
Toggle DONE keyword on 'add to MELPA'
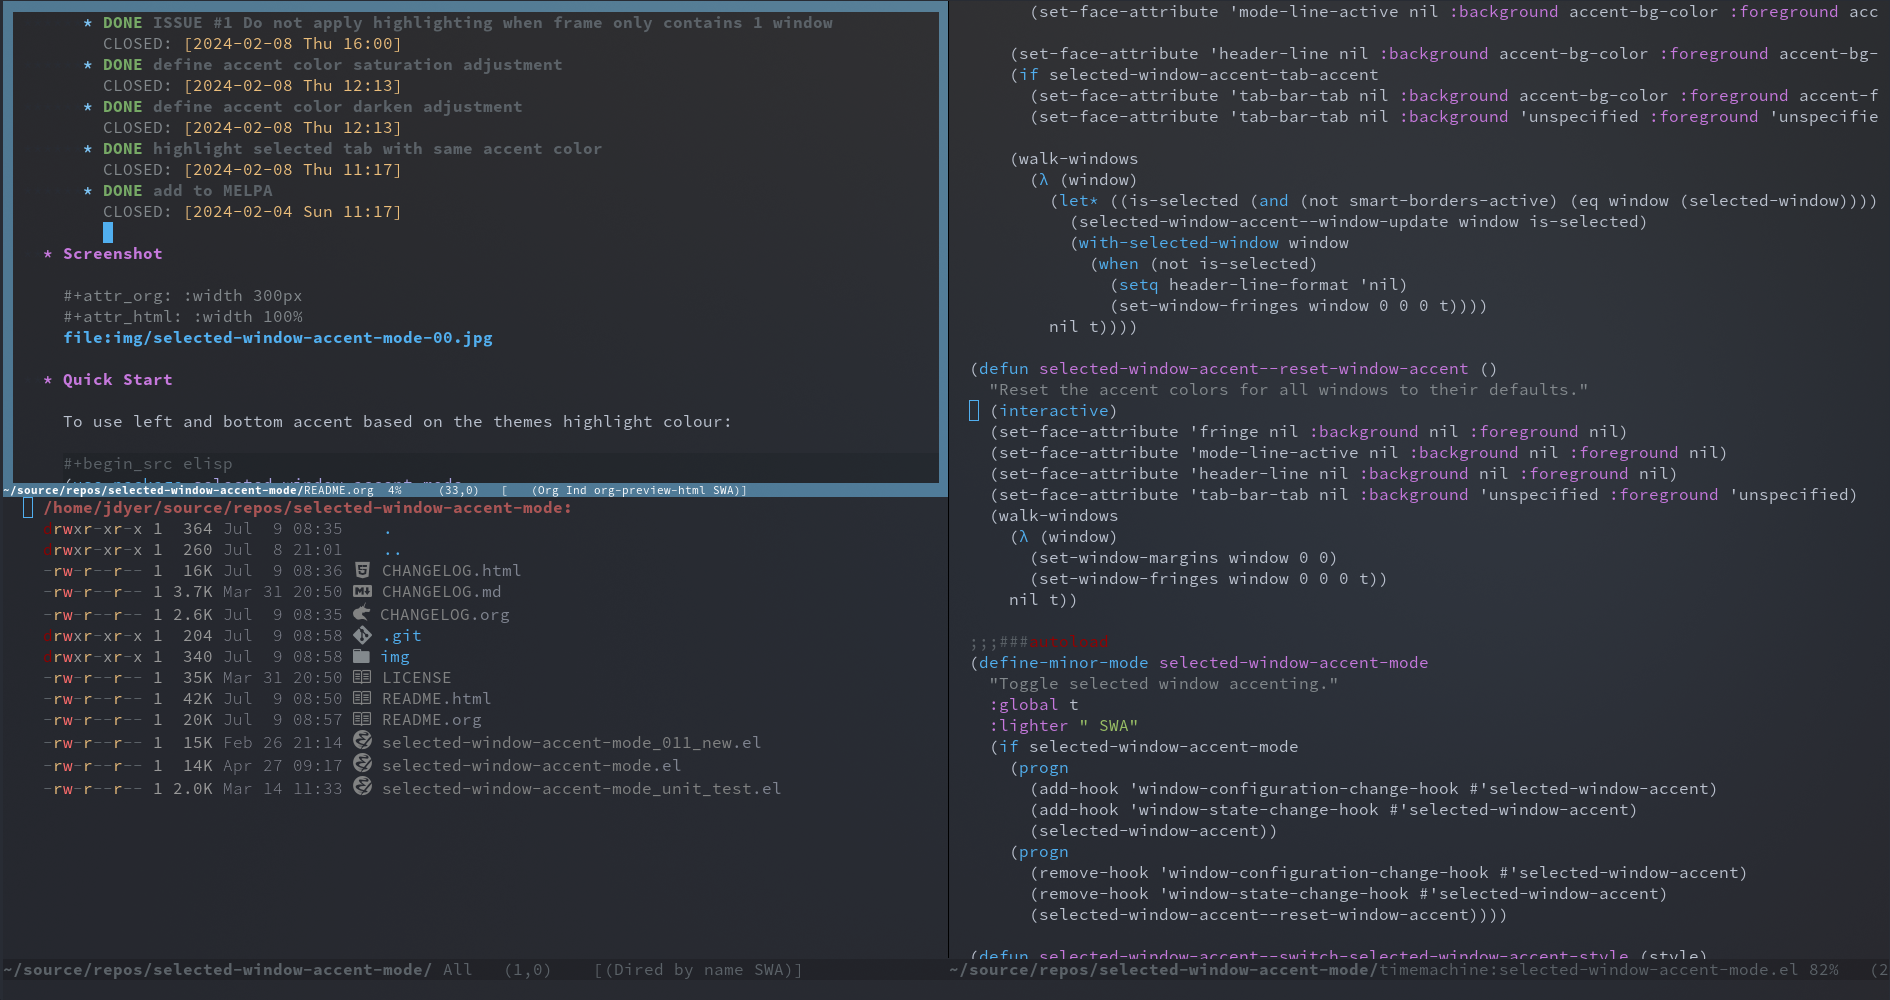[x=123, y=191]
